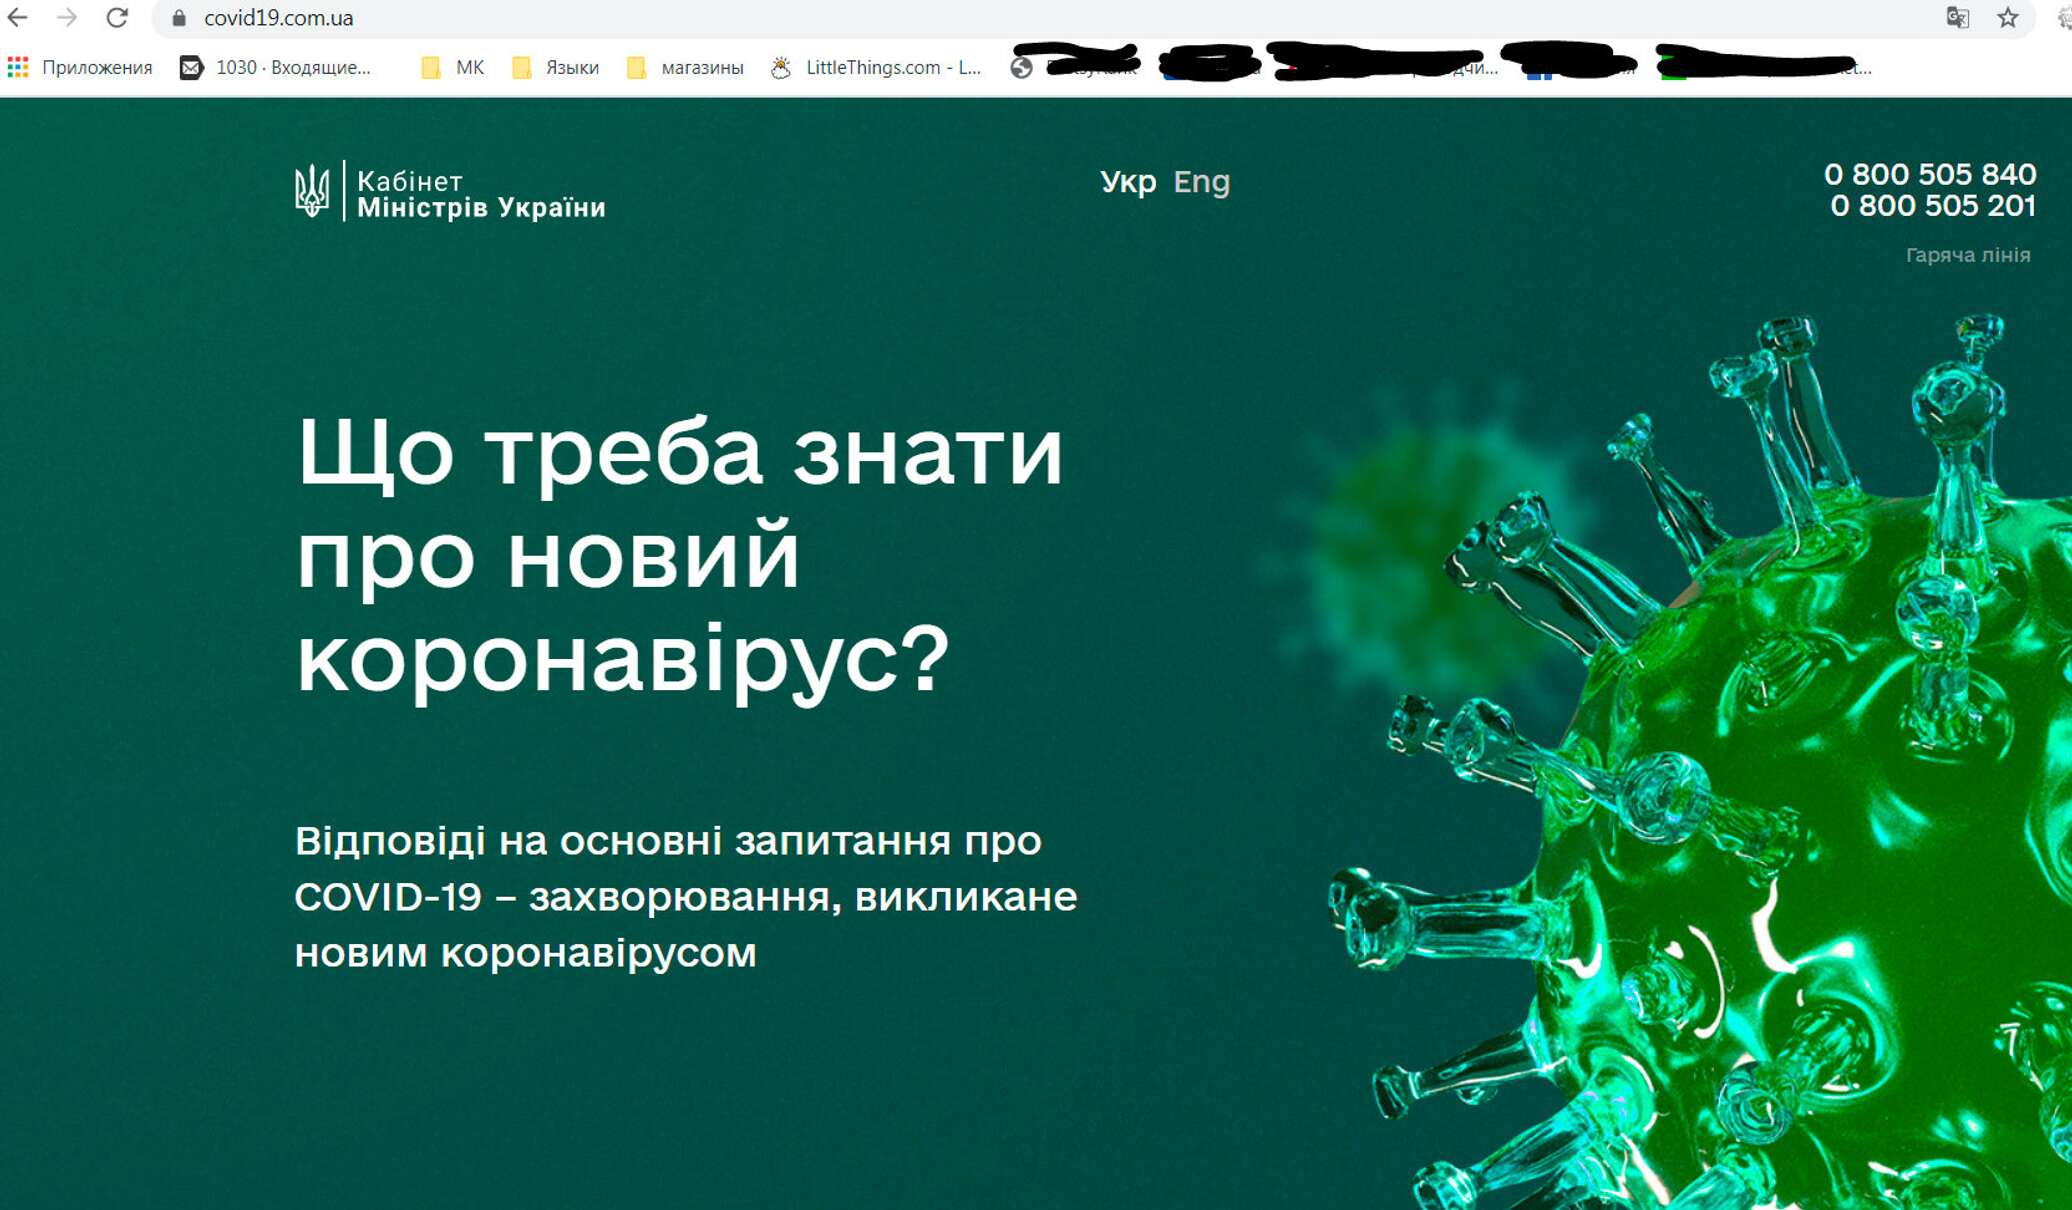Image resolution: width=2072 pixels, height=1210 pixels.
Task: Click the Ukrainian trident emblem logo
Action: coord(312,190)
